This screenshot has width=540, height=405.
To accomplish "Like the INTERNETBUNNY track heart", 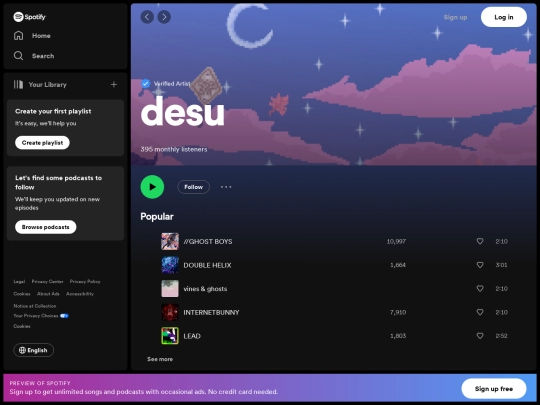I will coord(480,312).
